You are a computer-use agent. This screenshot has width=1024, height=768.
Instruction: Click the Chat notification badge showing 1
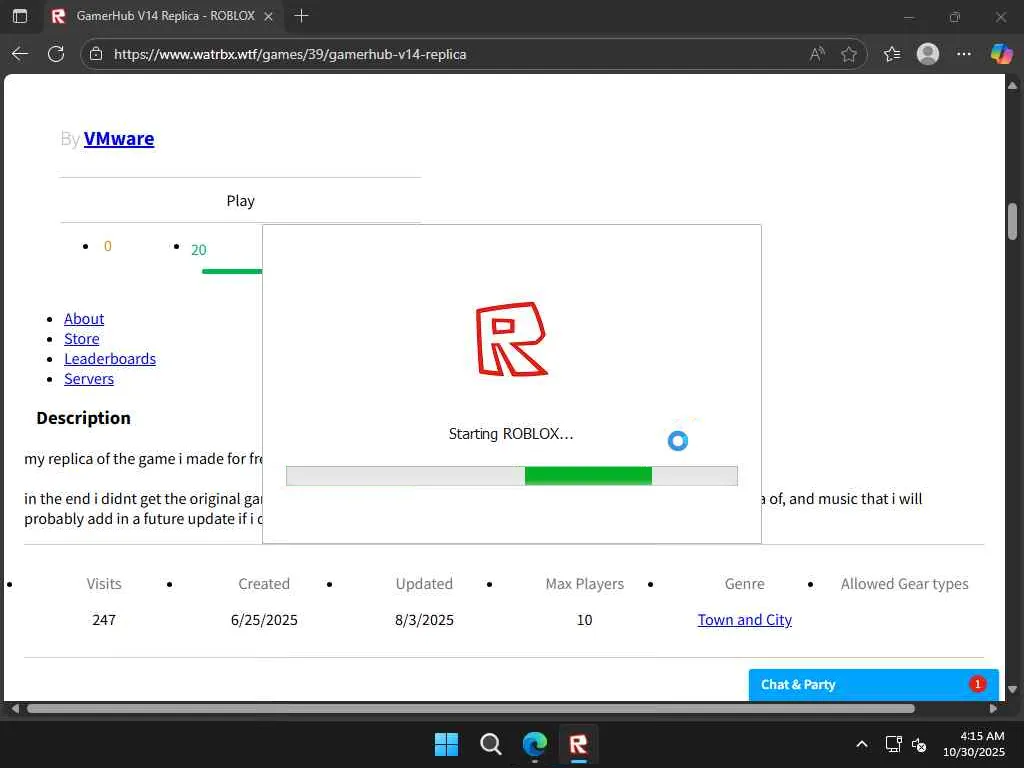(977, 684)
